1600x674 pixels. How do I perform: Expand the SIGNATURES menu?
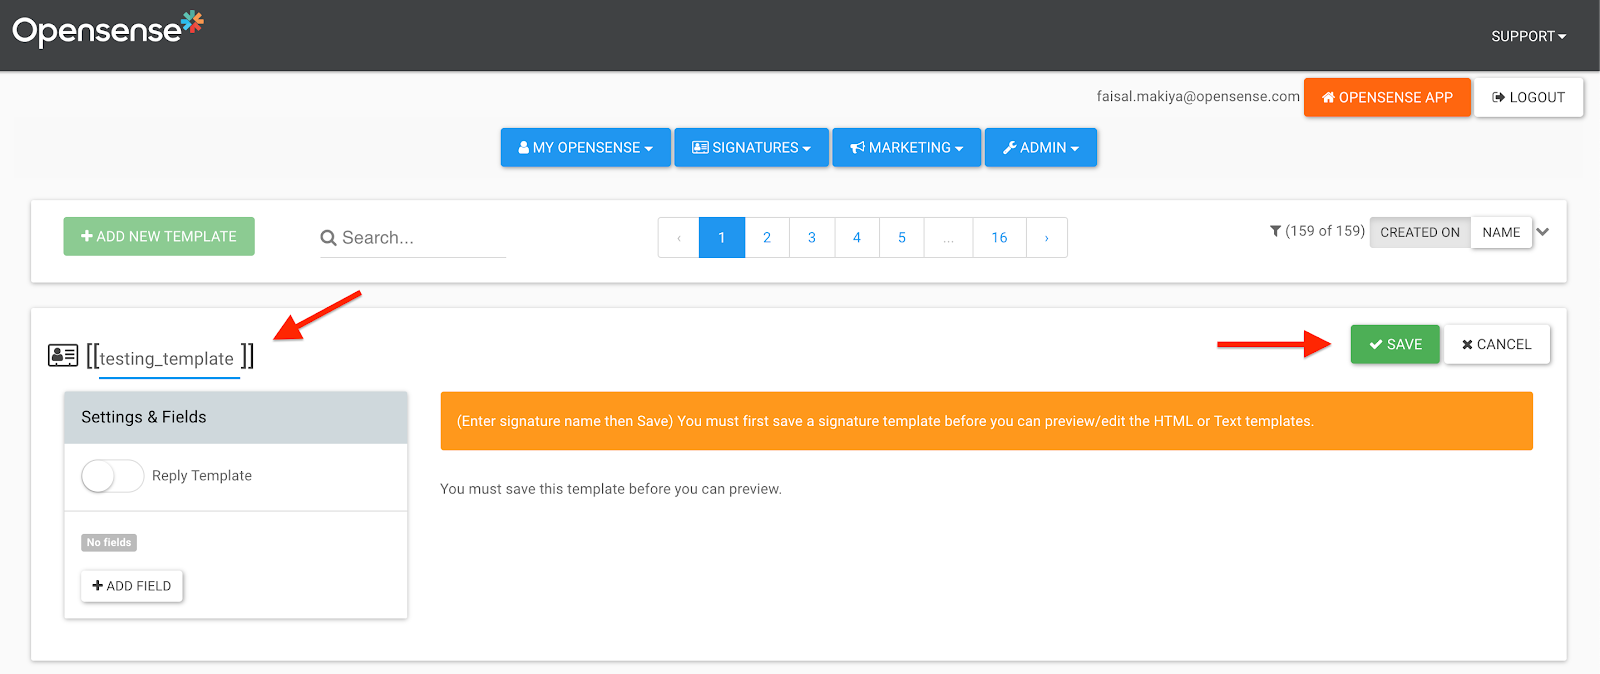(x=751, y=147)
